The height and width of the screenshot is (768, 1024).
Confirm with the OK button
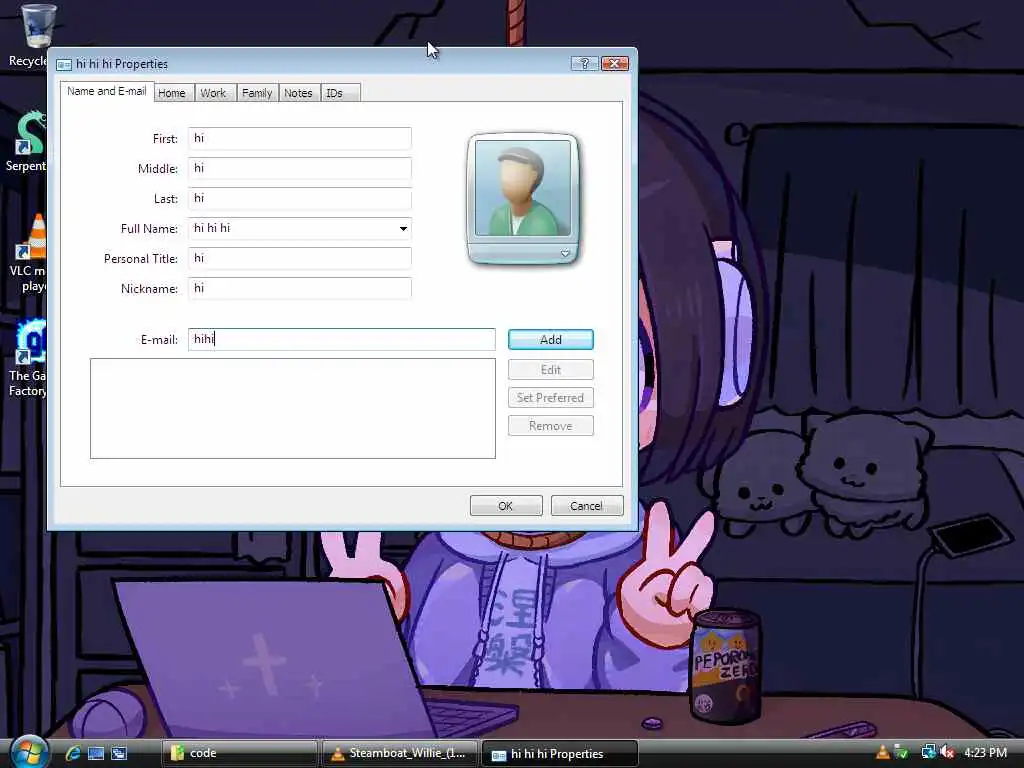[x=506, y=505]
